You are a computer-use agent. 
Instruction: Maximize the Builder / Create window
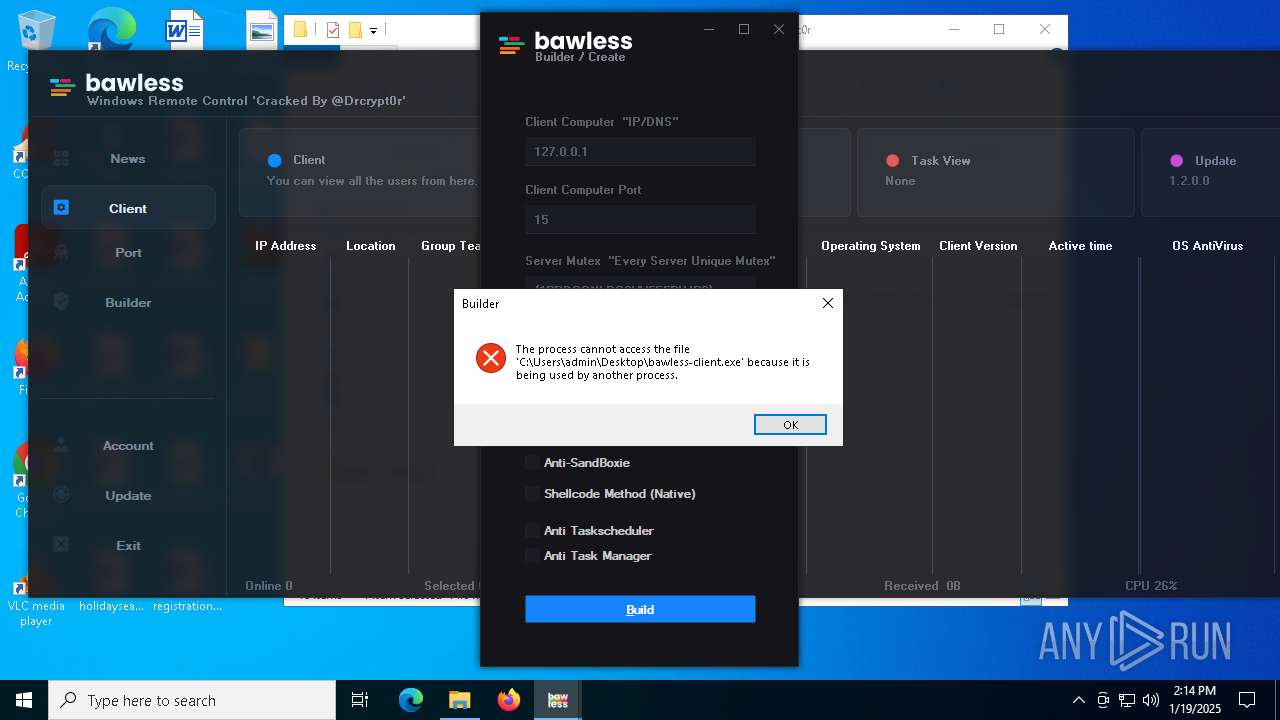tap(744, 29)
